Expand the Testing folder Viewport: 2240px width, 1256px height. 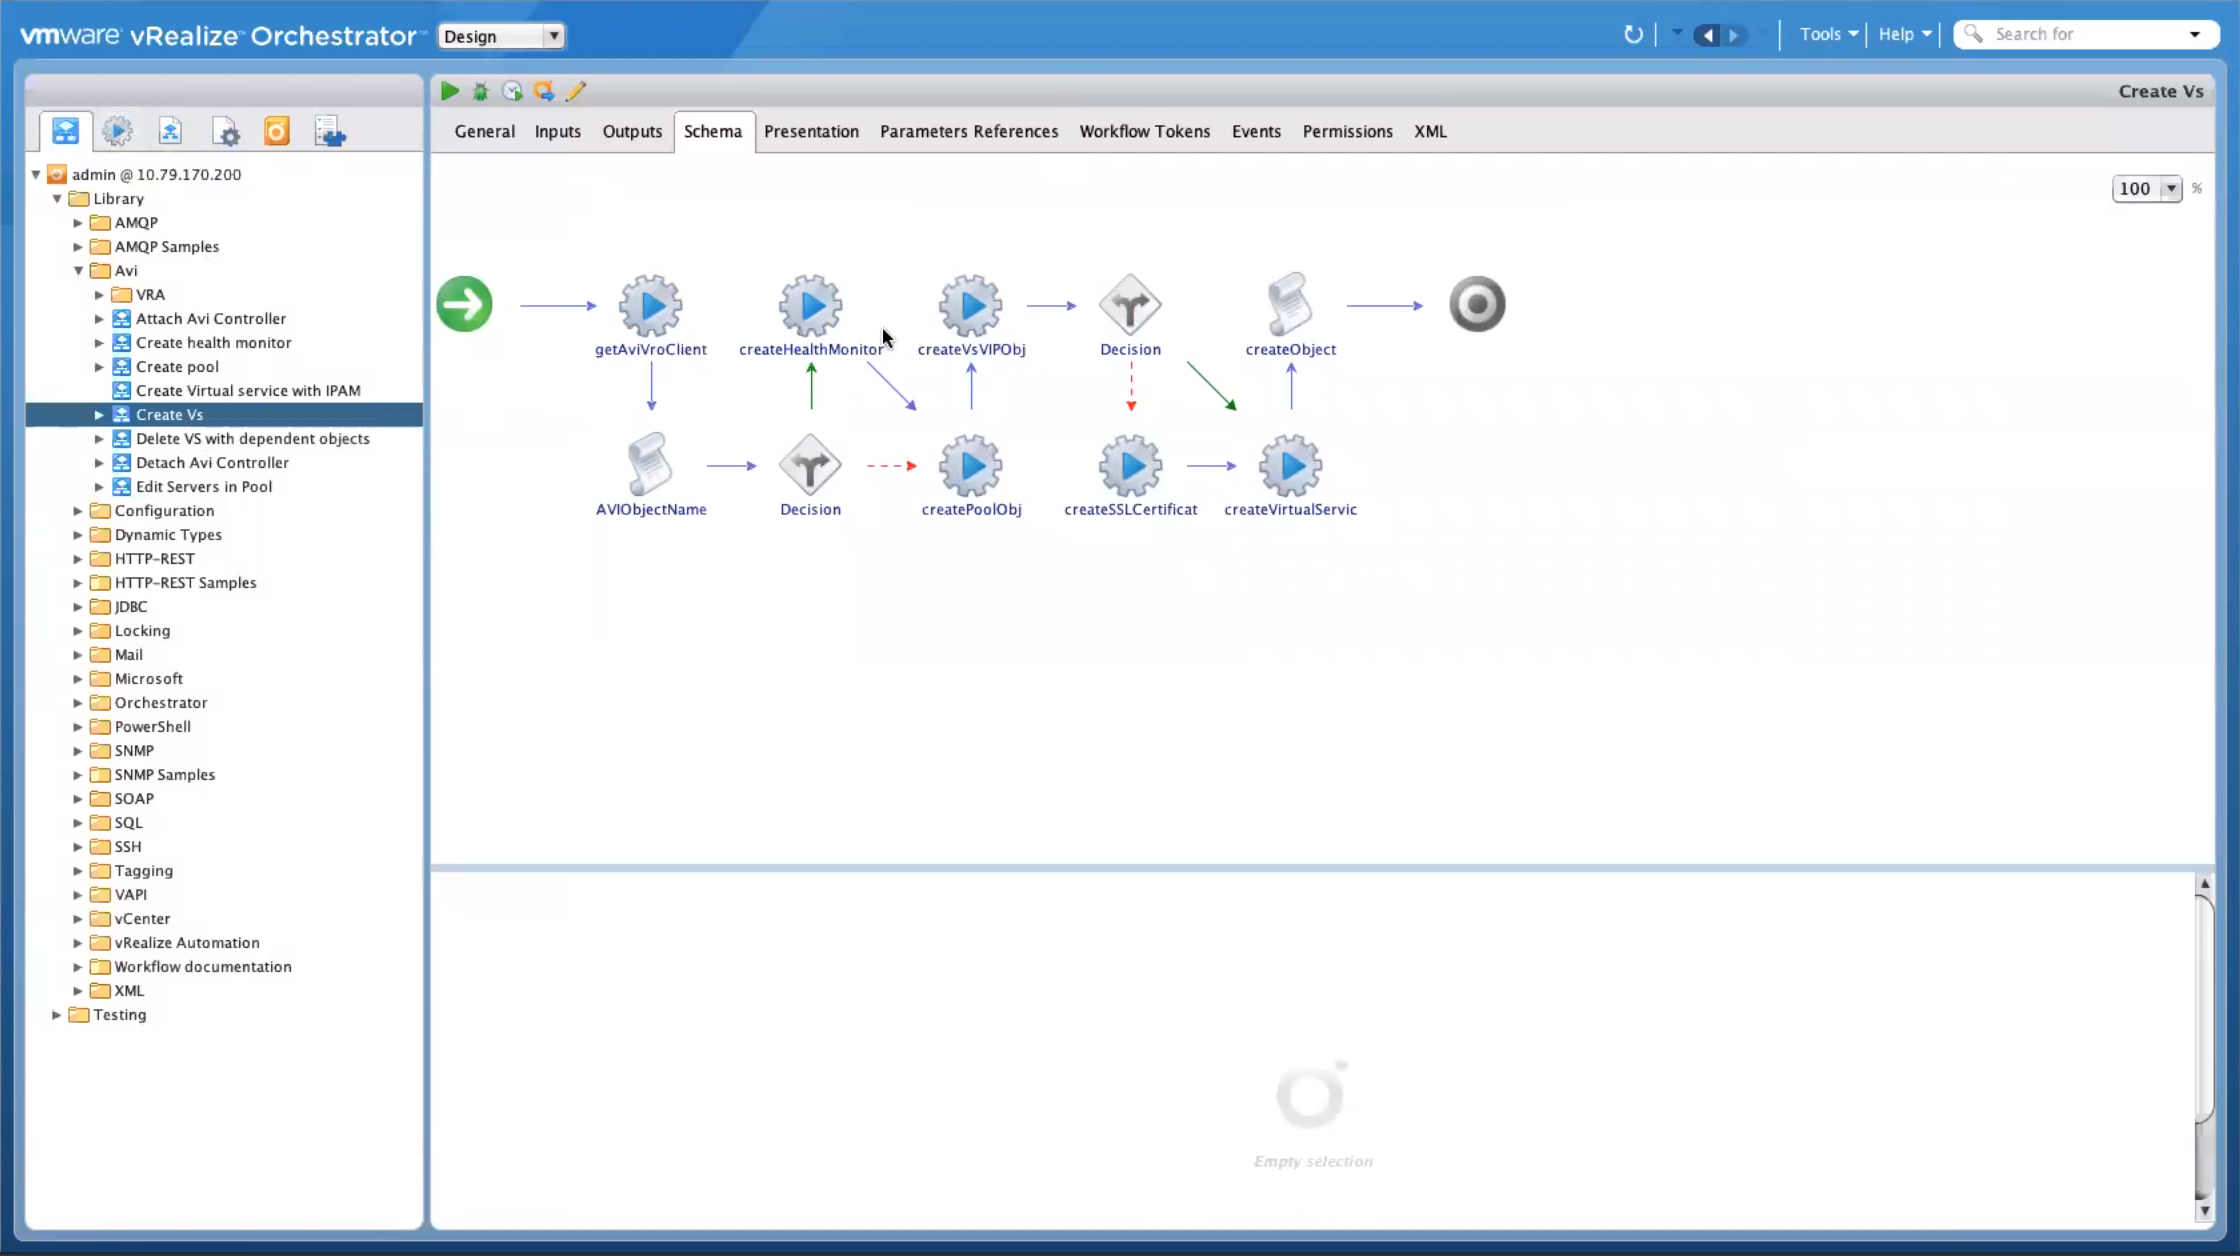[57, 1014]
